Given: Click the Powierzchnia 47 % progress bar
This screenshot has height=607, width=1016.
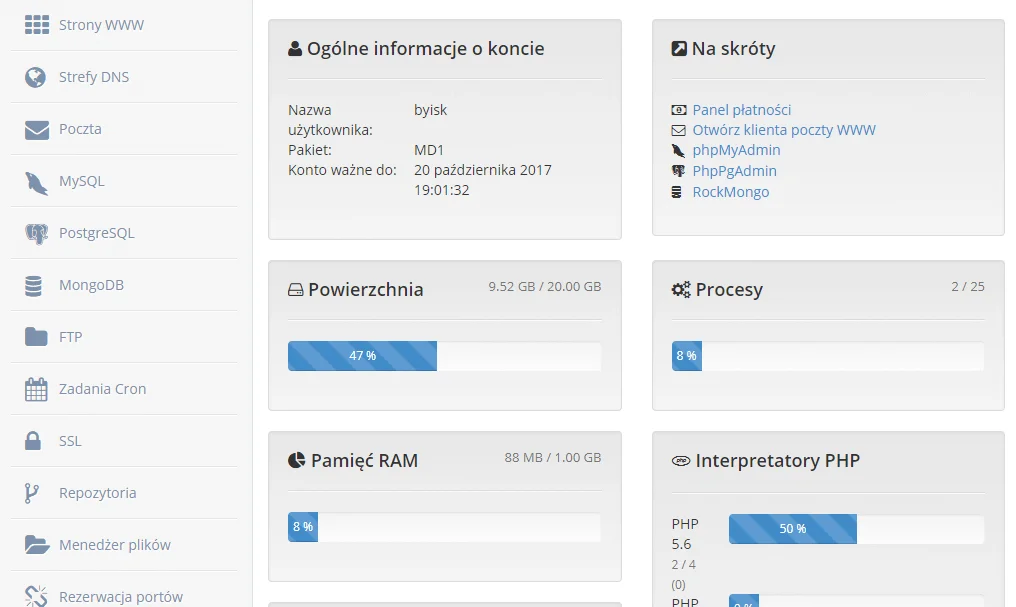Looking at the screenshot, I should click(444, 356).
